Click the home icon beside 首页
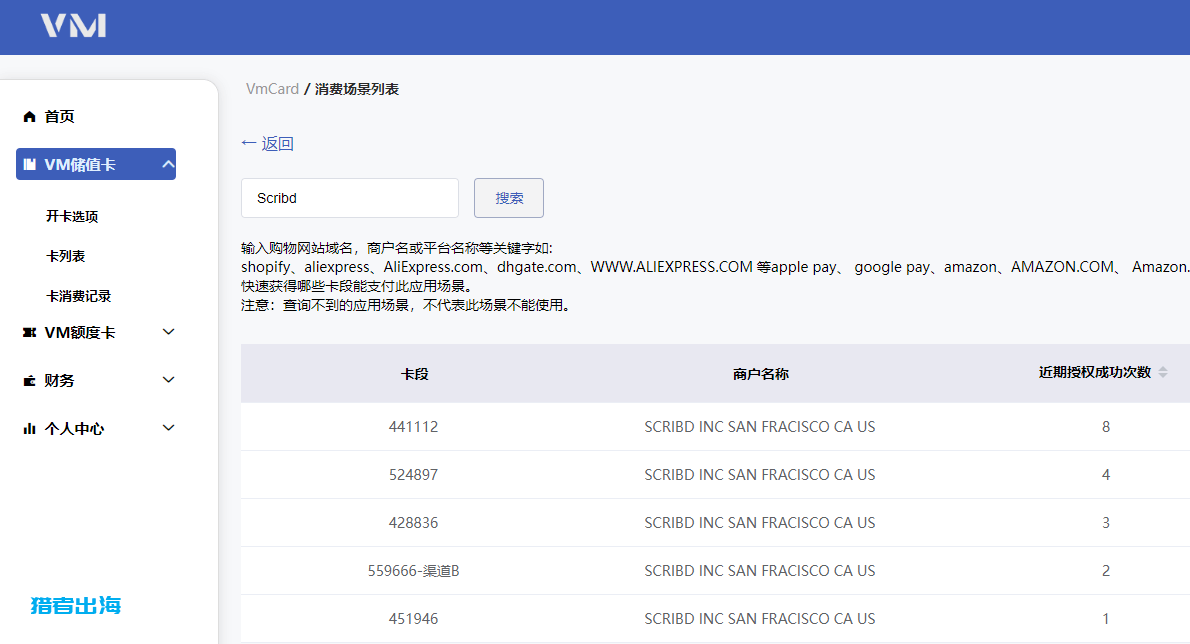1190x644 pixels. (30, 116)
